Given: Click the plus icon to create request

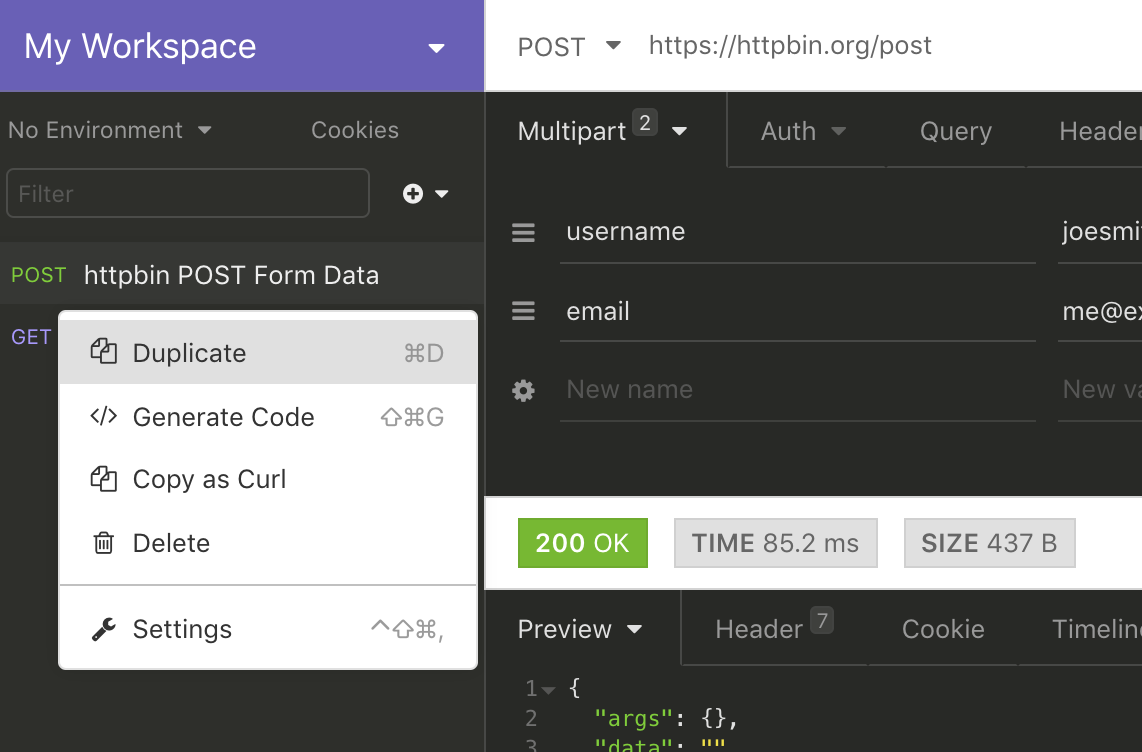Looking at the screenshot, I should pyautogui.click(x=413, y=194).
